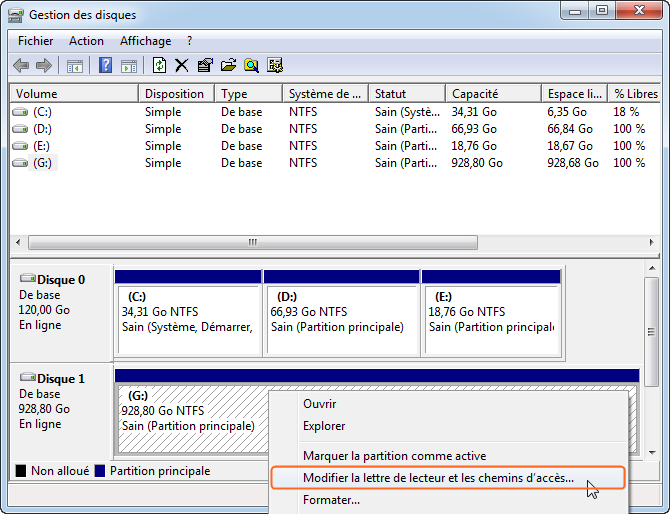Click the Sain (Systè... status cell
The image size is (670, 514).
(x=407, y=112)
